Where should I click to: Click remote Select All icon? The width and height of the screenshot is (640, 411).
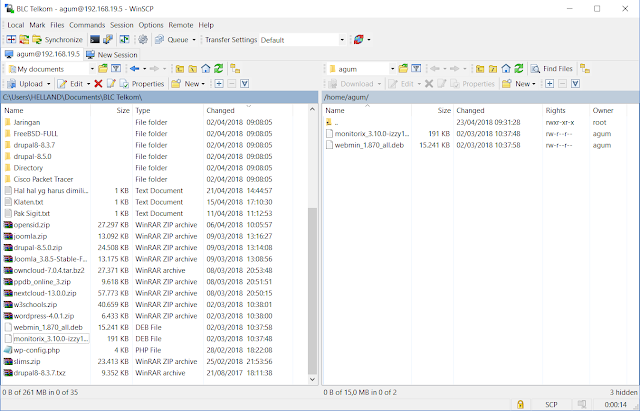pos(576,84)
